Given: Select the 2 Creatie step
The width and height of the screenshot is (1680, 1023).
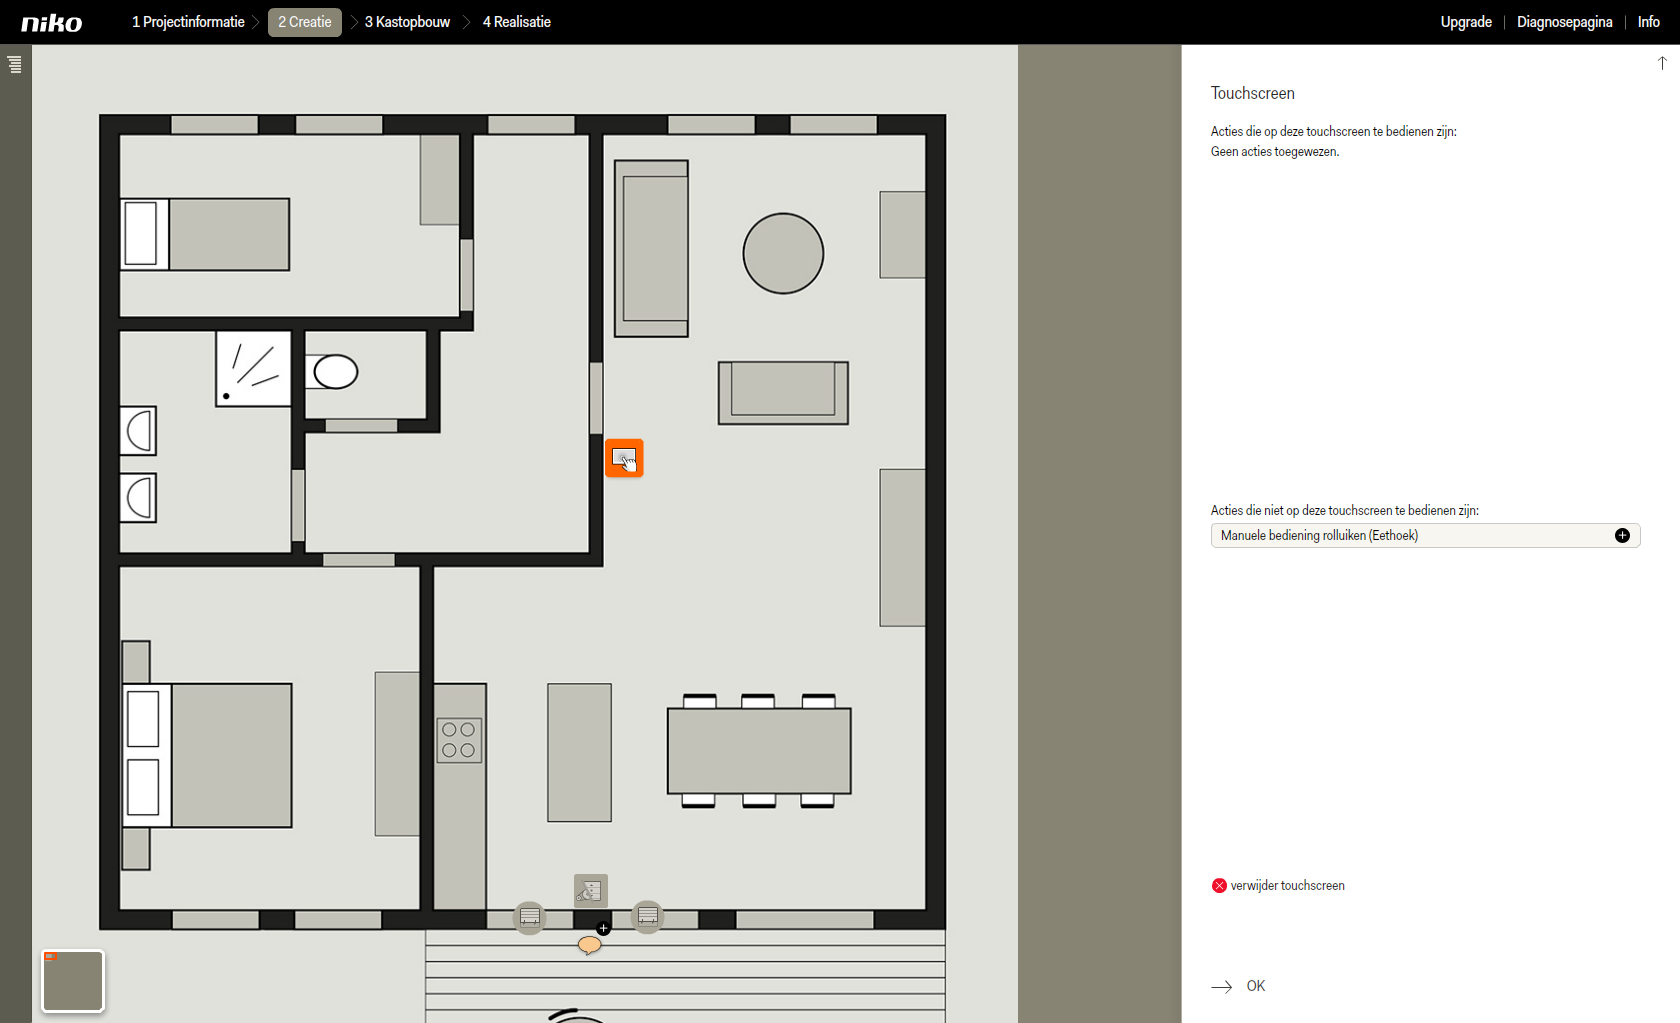Looking at the screenshot, I should click(x=305, y=22).
